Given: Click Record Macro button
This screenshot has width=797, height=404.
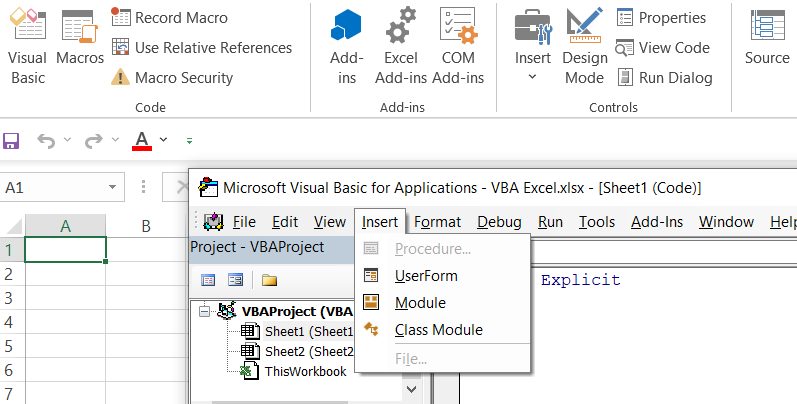Looking at the screenshot, I should (170, 17).
